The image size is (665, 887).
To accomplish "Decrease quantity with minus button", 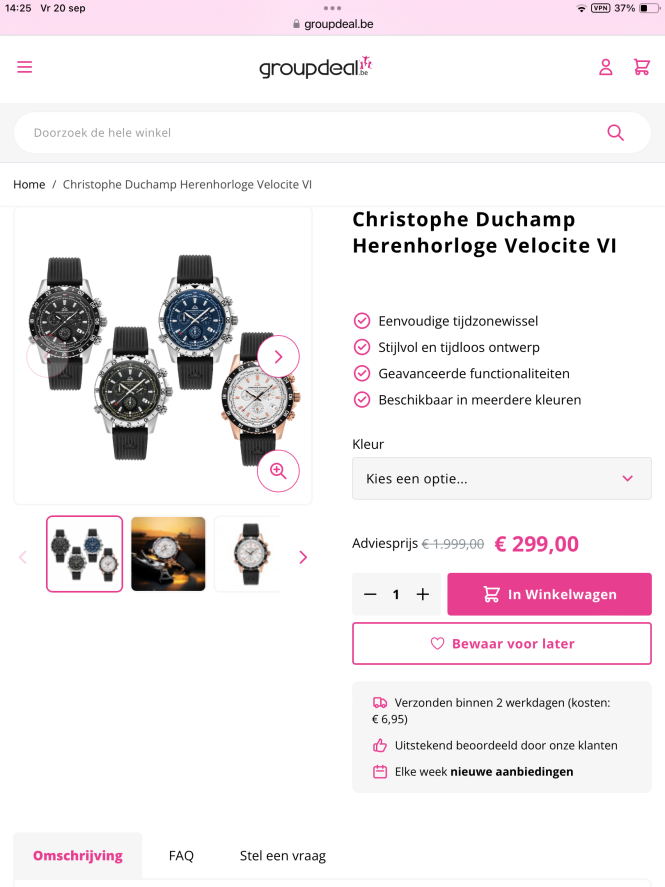I will coord(370,594).
